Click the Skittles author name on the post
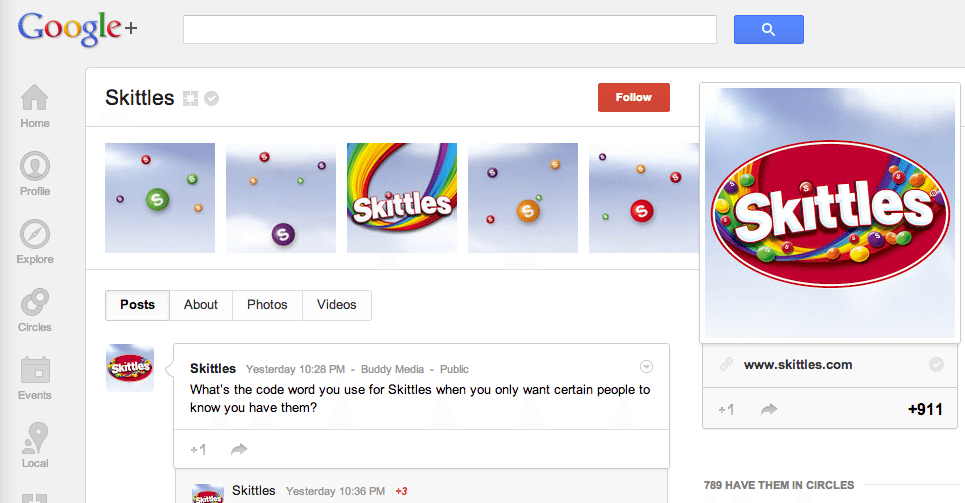The image size is (965, 503). [x=213, y=368]
